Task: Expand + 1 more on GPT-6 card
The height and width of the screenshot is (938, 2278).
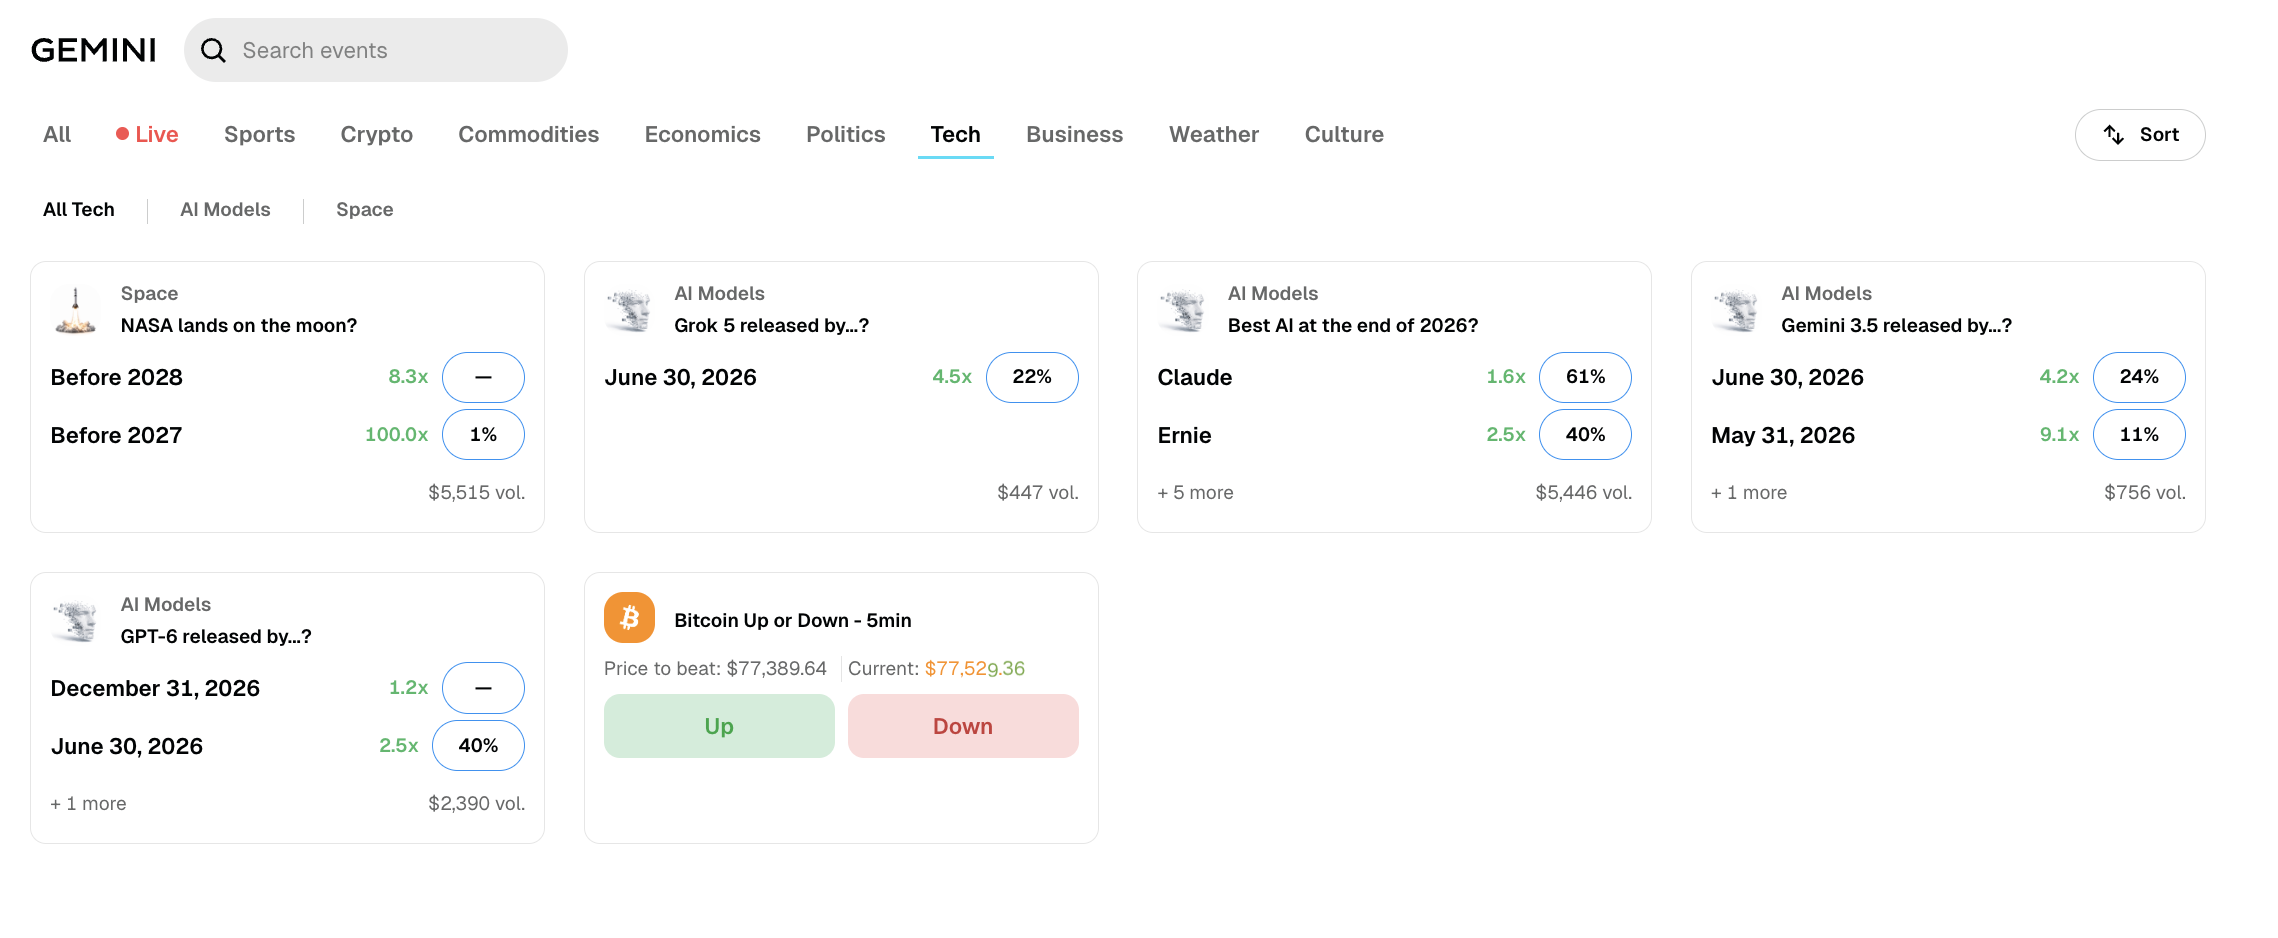Action: click(89, 804)
